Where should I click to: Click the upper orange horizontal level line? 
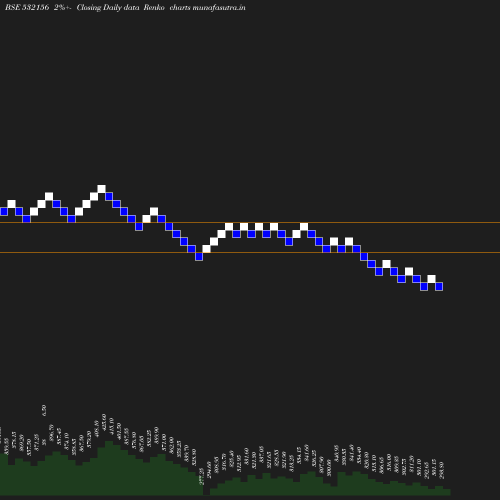(250, 222)
